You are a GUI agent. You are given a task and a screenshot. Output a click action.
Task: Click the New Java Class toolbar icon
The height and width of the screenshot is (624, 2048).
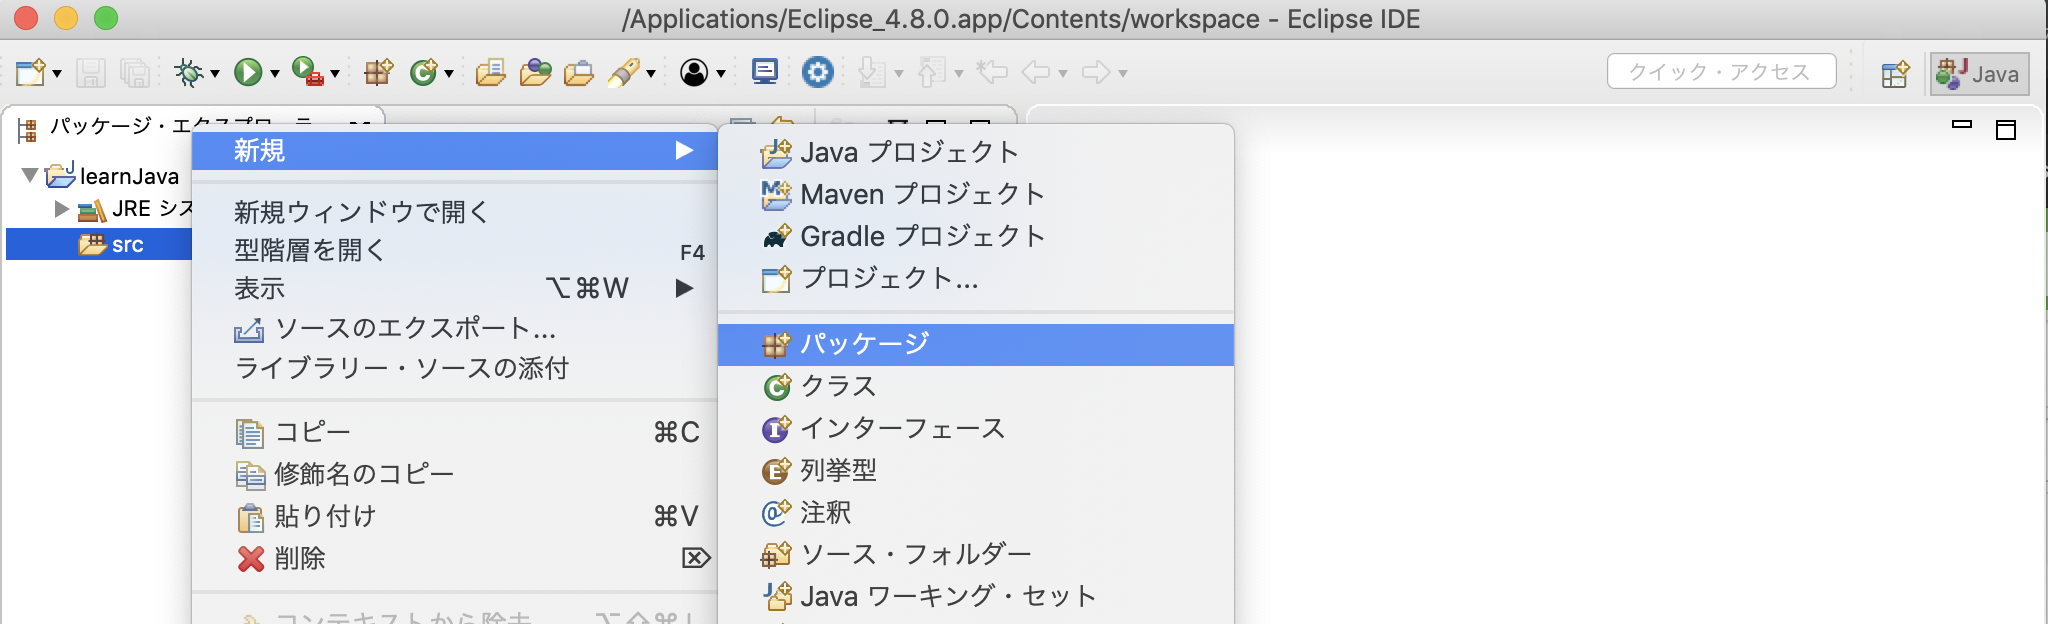[x=423, y=72]
